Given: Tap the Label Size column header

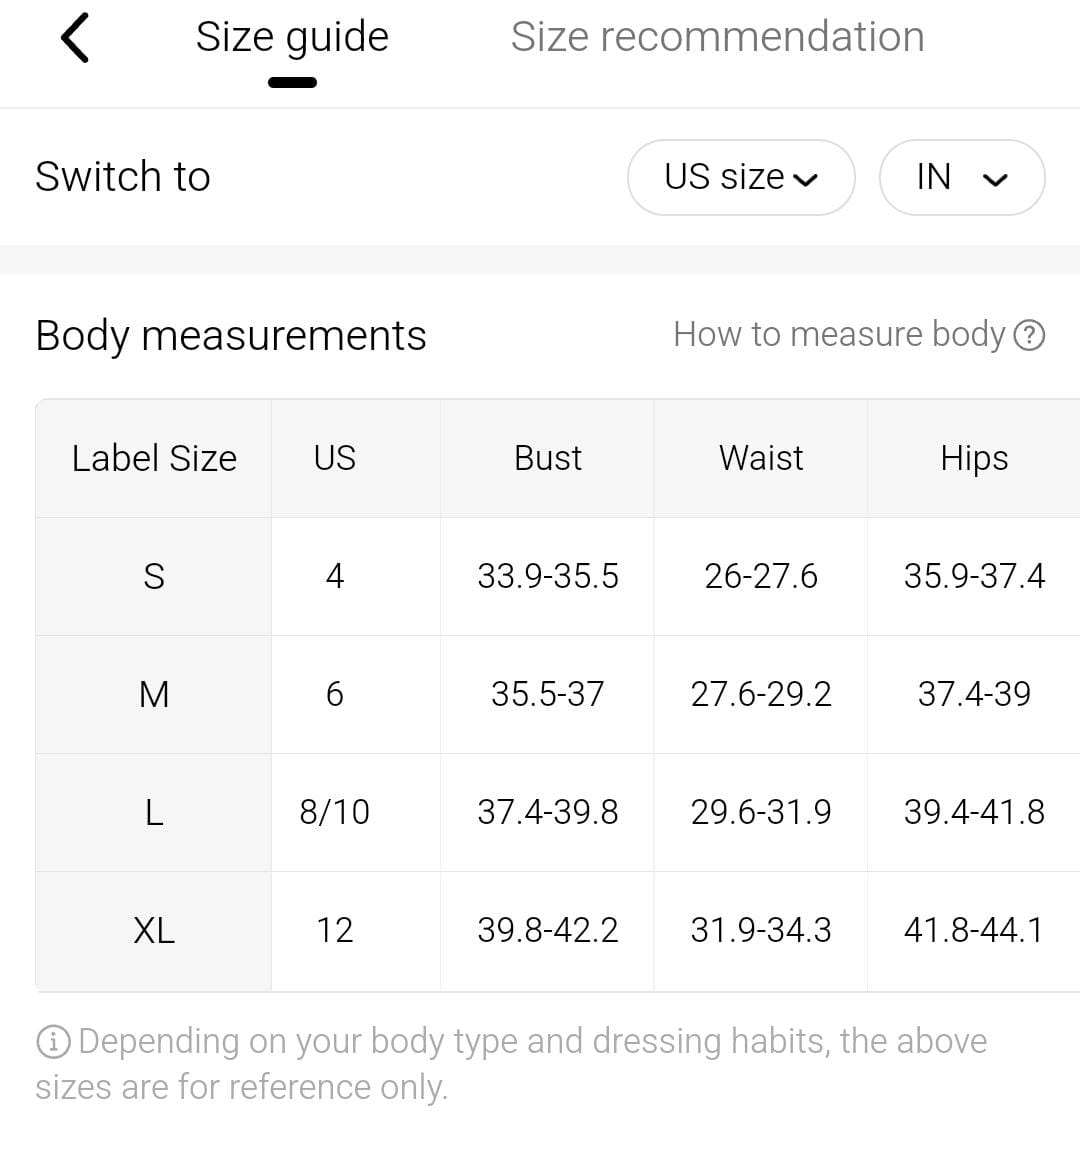Looking at the screenshot, I should pos(154,458).
